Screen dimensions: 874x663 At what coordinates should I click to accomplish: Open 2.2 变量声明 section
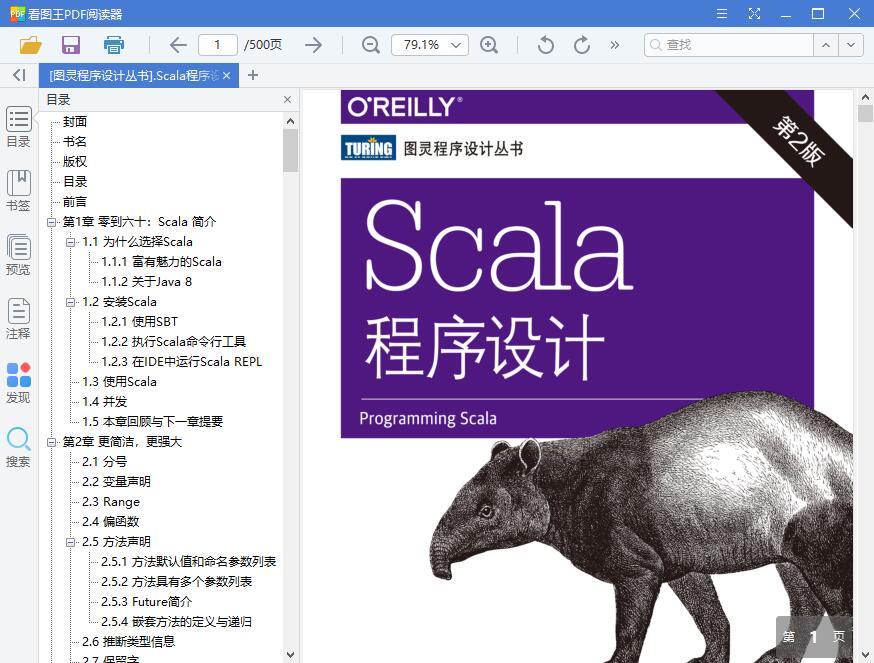pyautogui.click(x=116, y=482)
